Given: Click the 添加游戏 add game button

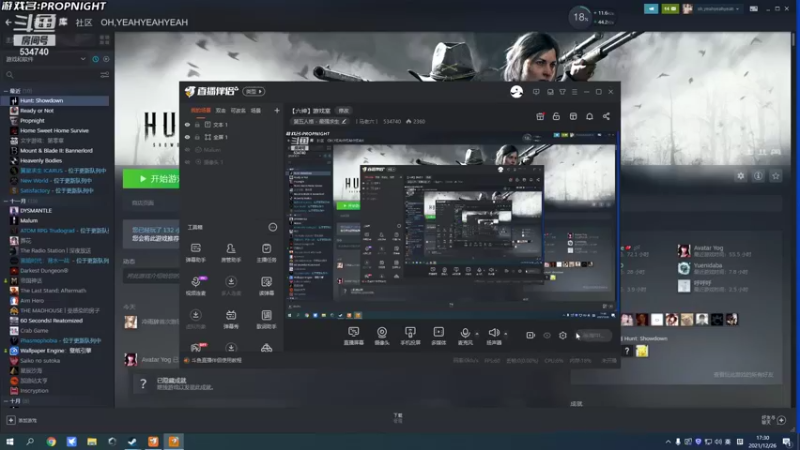Looking at the screenshot, I should (x=21, y=420).
